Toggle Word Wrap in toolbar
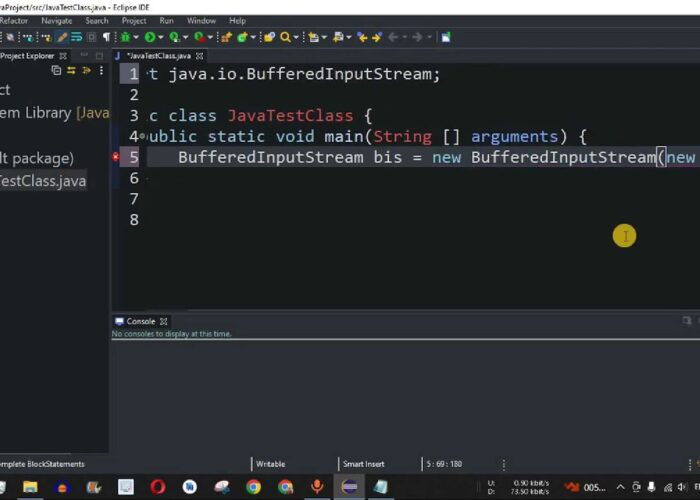The width and height of the screenshot is (700, 500). (x=77, y=37)
